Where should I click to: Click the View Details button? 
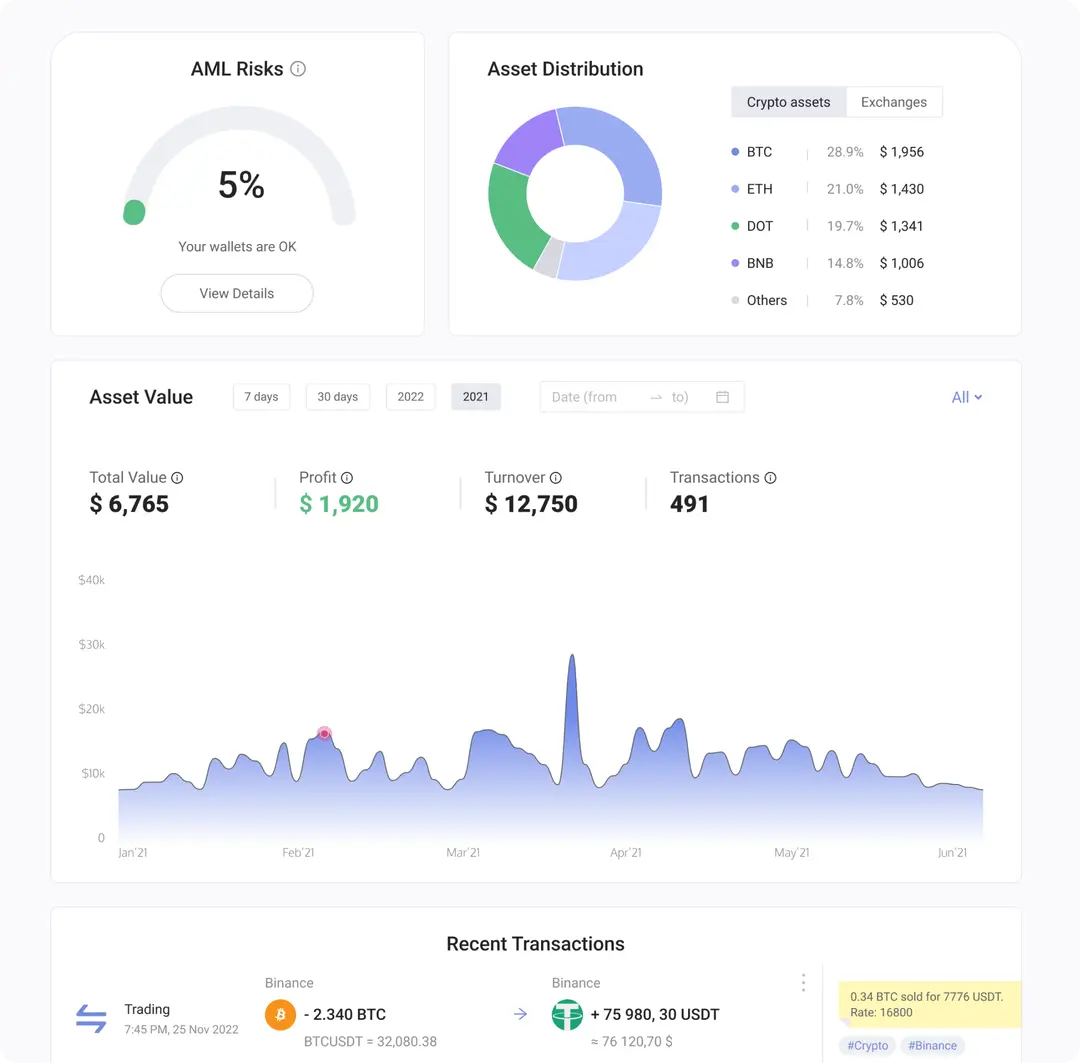point(237,293)
